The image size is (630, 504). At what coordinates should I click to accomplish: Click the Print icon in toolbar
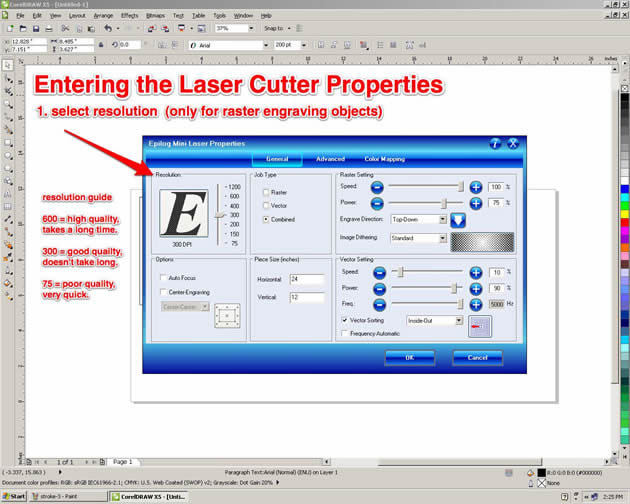pyautogui.click(x=49, y=29)
